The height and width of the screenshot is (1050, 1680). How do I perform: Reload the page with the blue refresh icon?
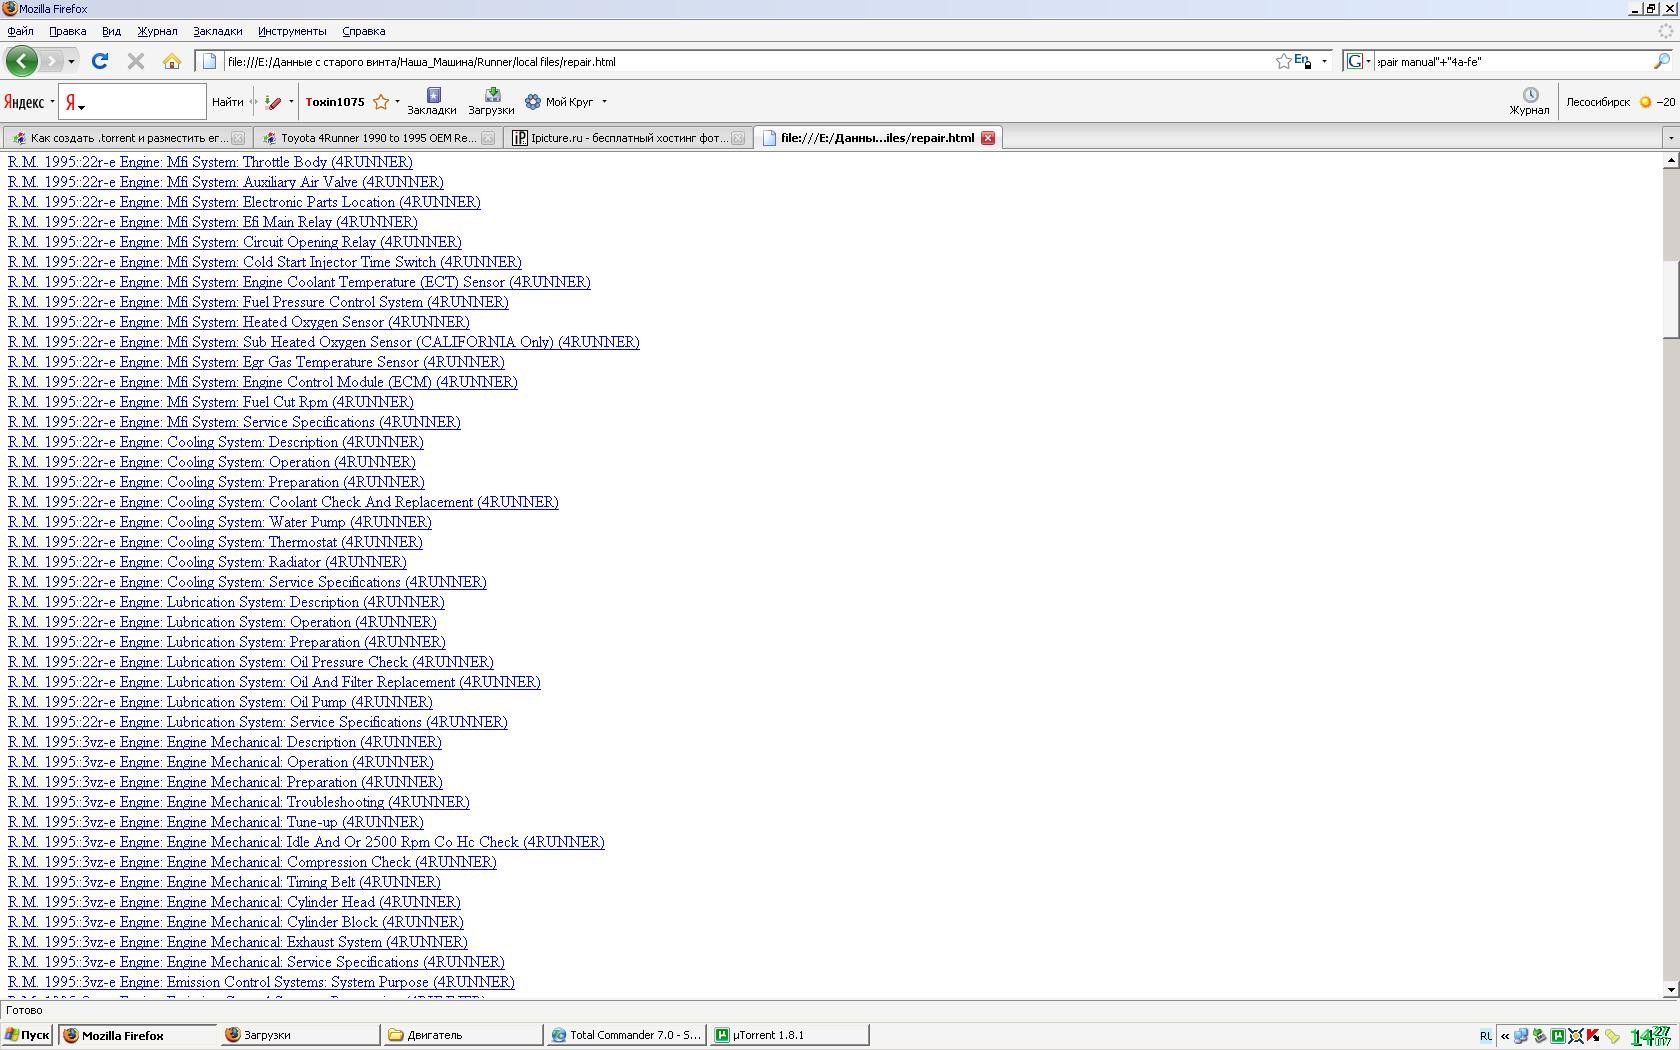coord(100,61)
